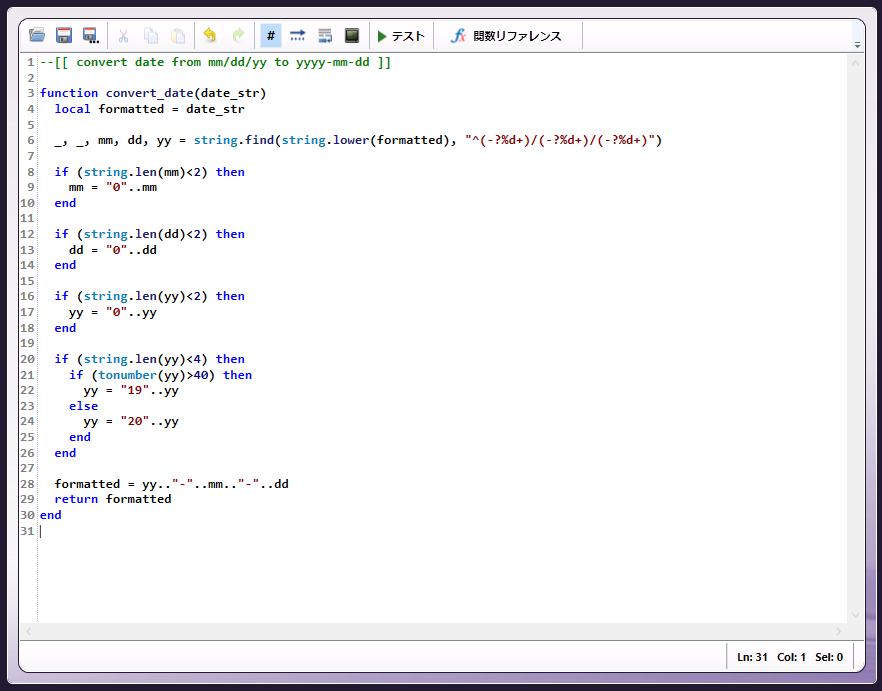882x691 pixels.
Task: Open the 関数リファレンス function reference
Action: [x=506, y=36]
